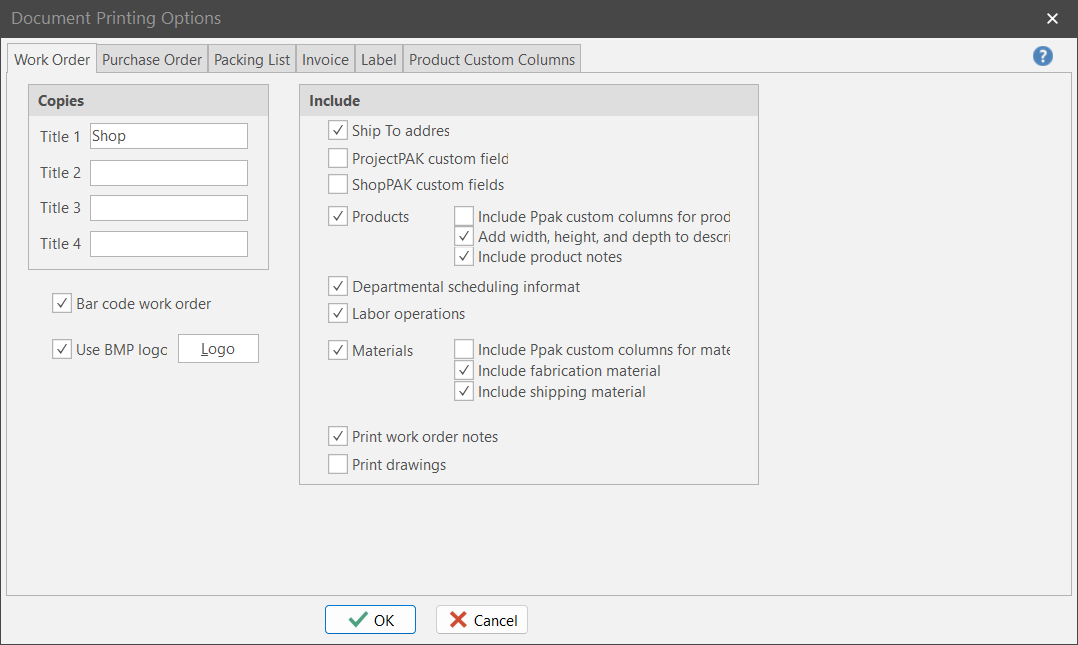Uncheck the Use BMP logo option
Screen dimensions: 1078x645
[x=62, y=350]
